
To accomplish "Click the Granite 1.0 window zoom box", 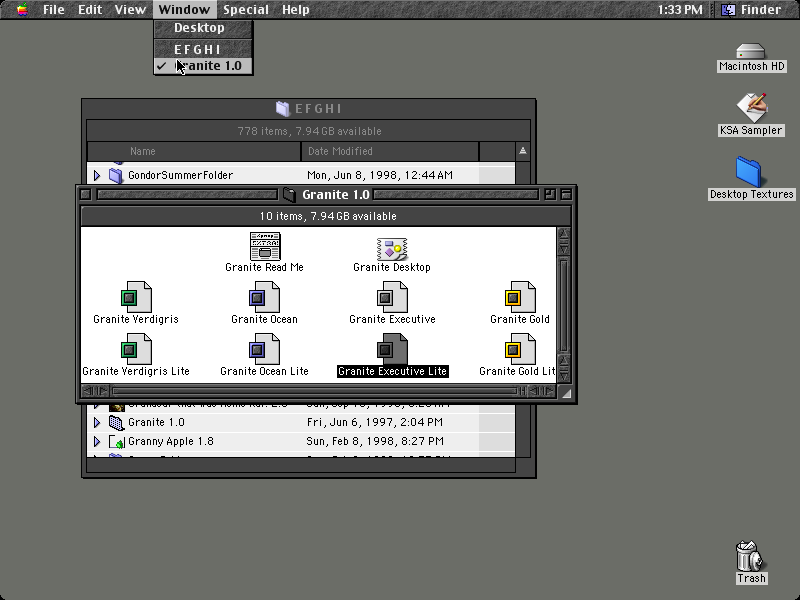I will point(549,194).
